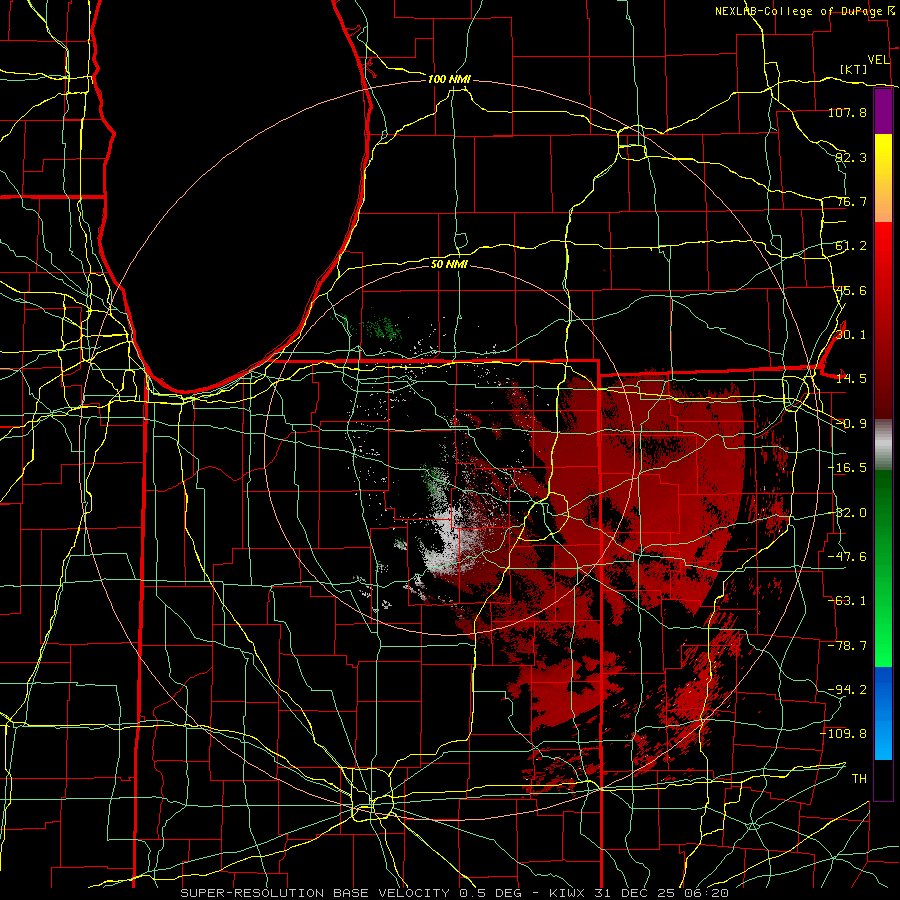Pick the light blue color bar segment
Screen dimensions: 900x900
tap(883, 740)
